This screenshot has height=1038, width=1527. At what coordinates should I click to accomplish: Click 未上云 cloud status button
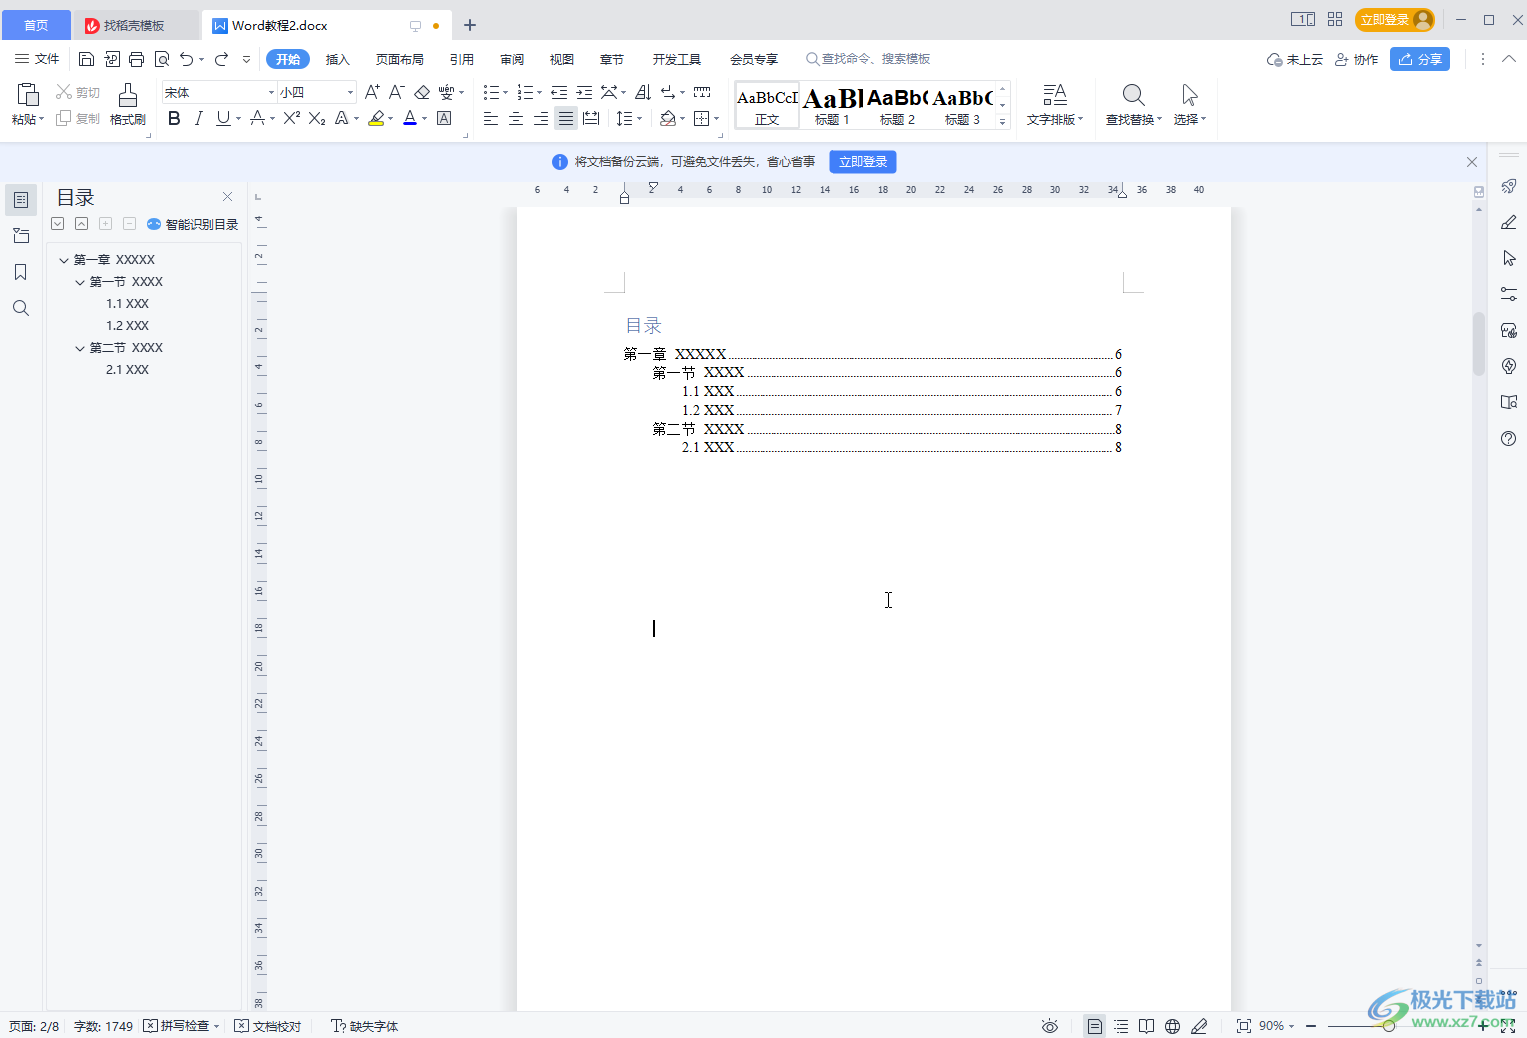click(x=1294, y=59)
